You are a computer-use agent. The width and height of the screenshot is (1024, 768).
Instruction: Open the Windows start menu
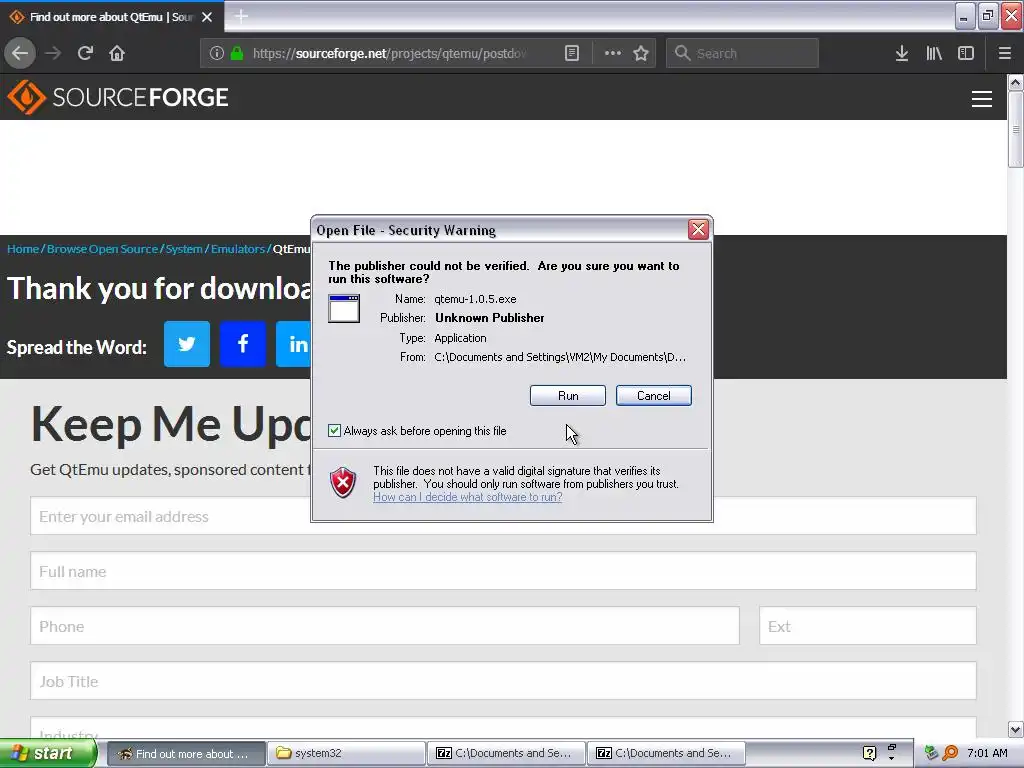click(47, 753)
